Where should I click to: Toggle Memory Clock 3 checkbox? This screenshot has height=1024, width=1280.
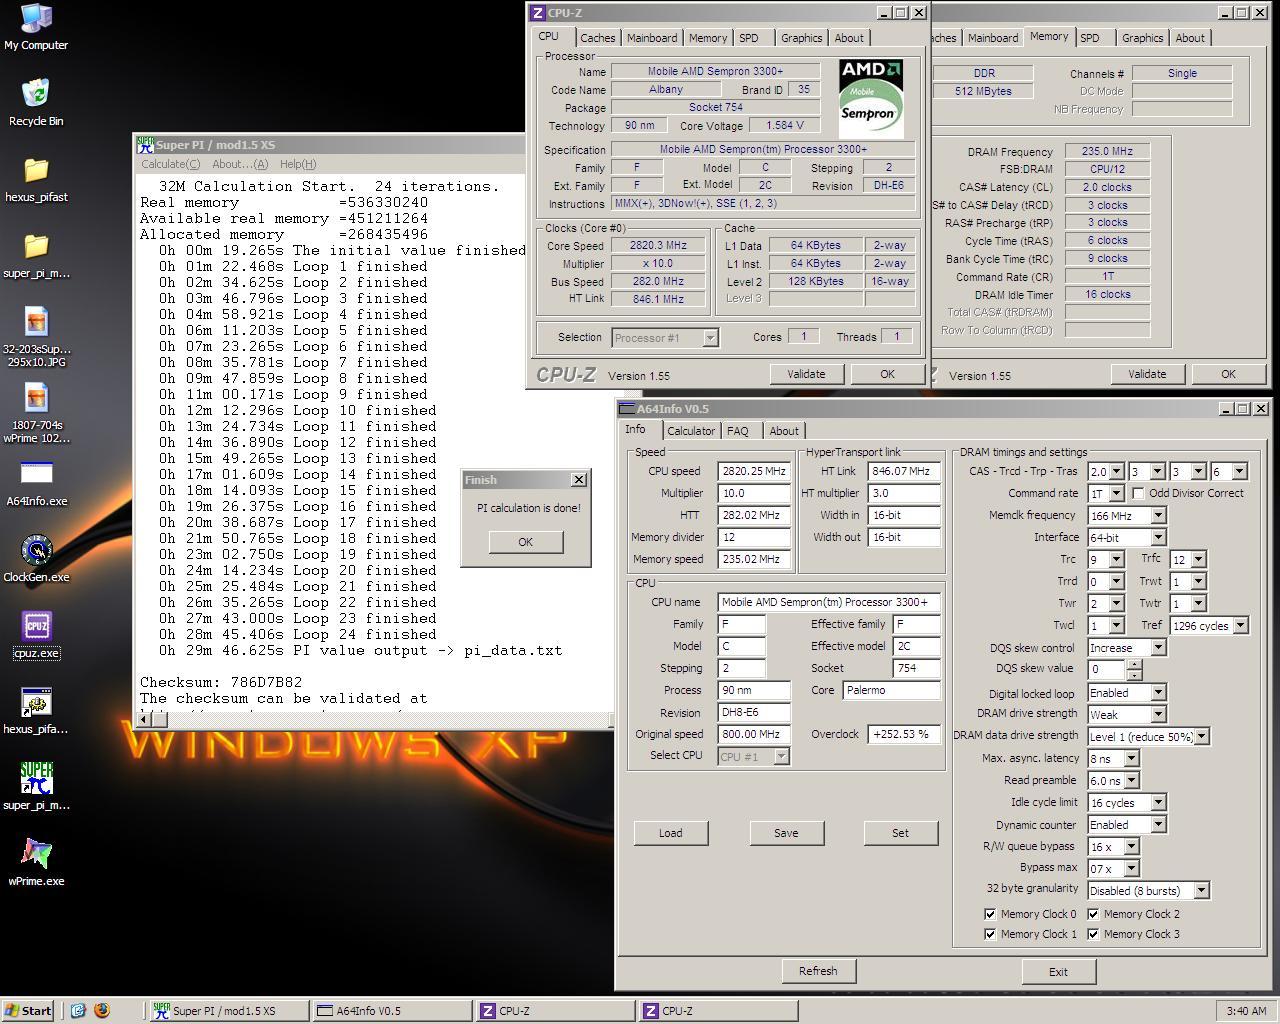coord(1093,934)
